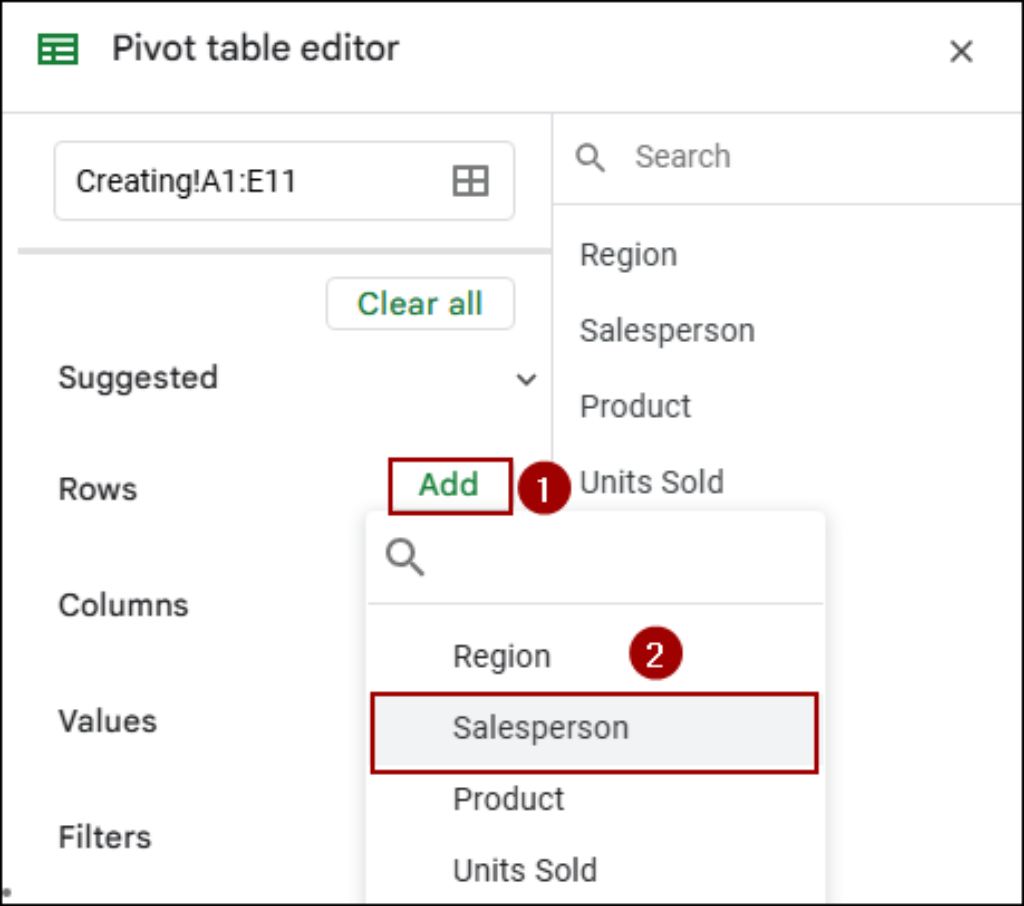Image resolution: width=1024 pixels, height=906 pixels.
Task: Select the Product field in the sidebar
Action: (635, 406)
